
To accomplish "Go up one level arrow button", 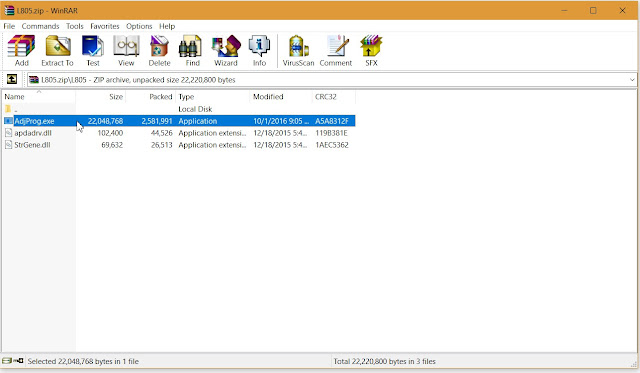I will point(12,79).
